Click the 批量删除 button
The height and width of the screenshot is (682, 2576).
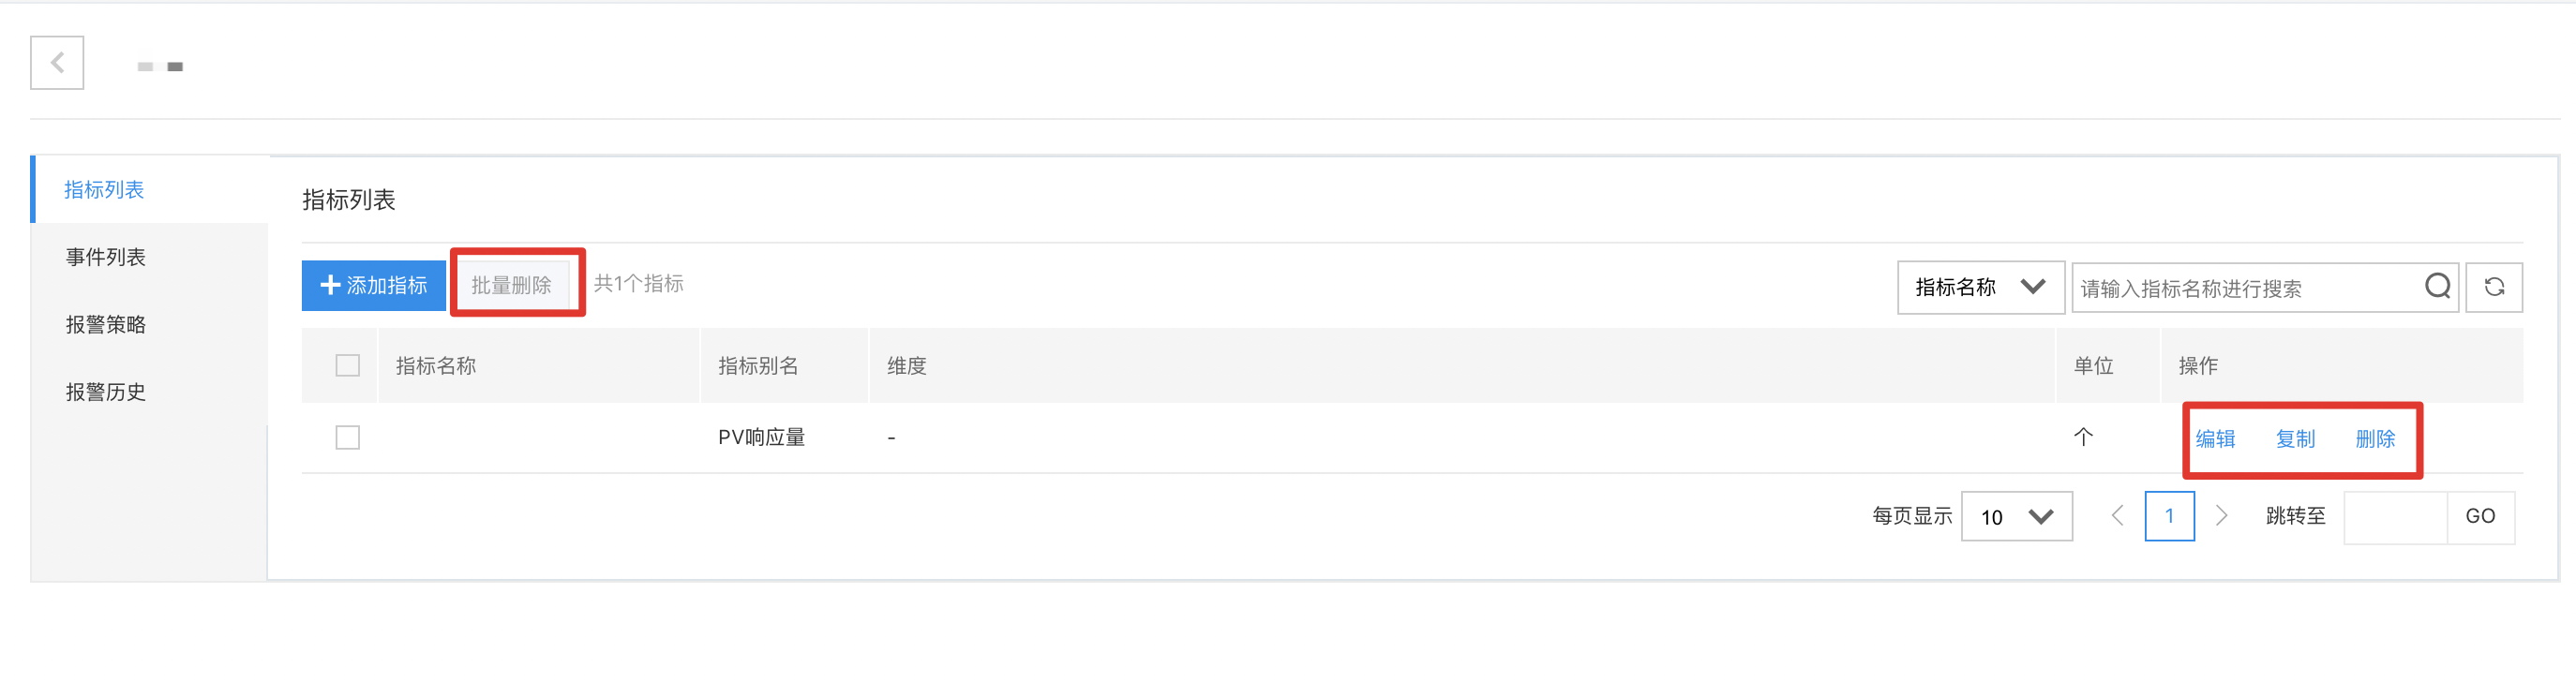512,285
